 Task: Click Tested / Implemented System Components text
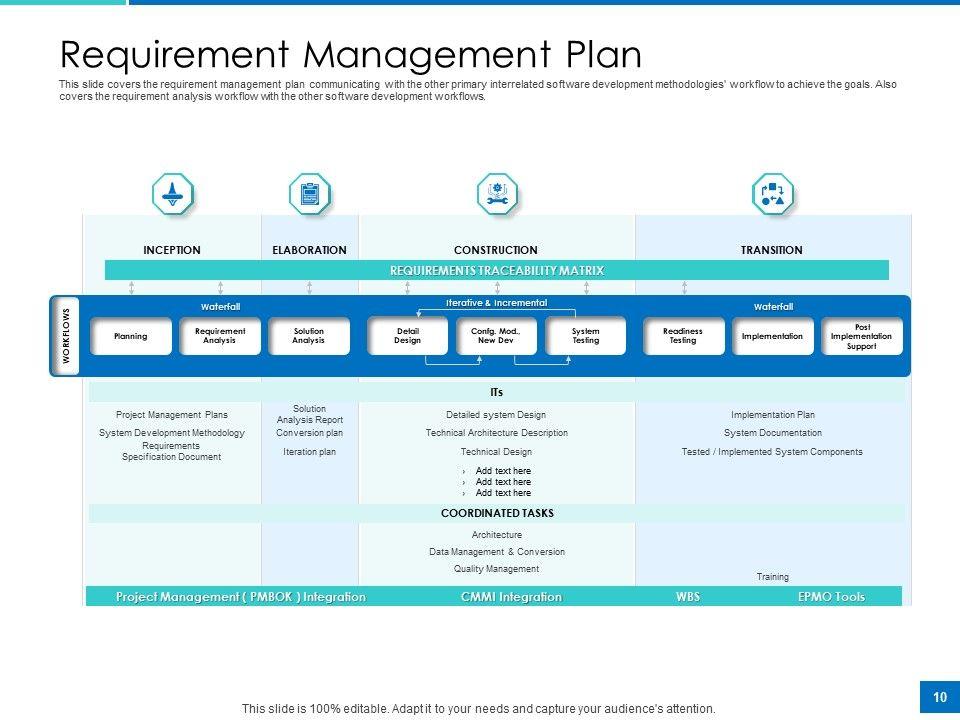772,452
